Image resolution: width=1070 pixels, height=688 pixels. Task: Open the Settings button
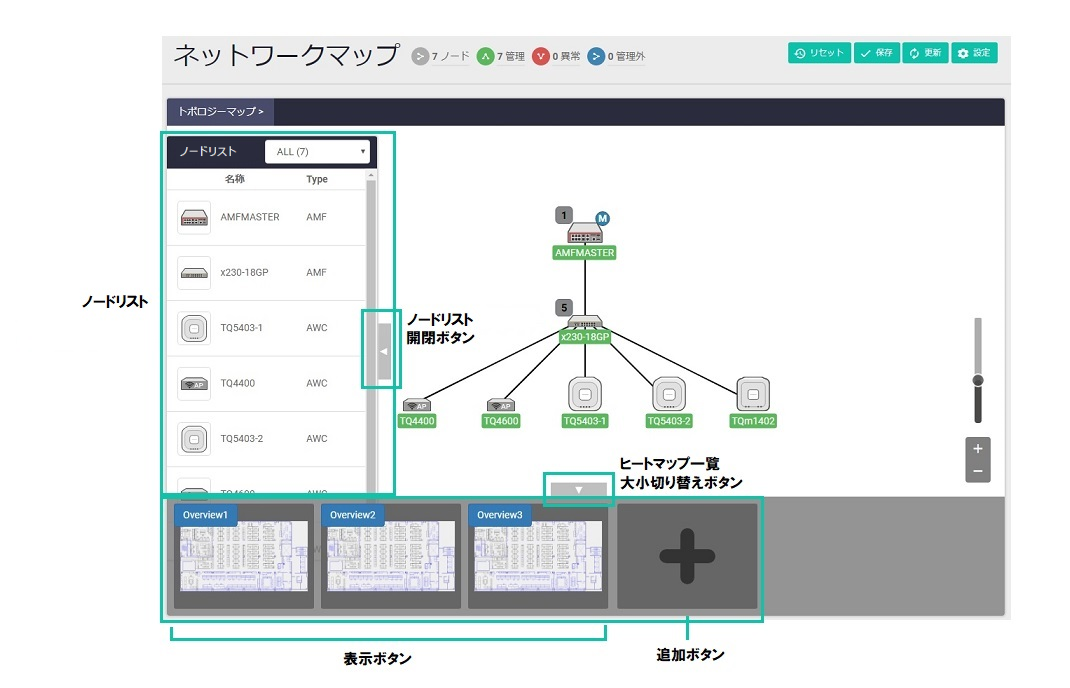(974, 53)
